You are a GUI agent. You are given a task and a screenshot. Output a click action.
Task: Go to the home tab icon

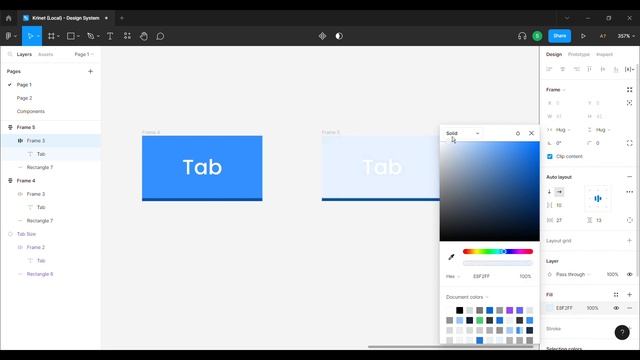point(9,18)
